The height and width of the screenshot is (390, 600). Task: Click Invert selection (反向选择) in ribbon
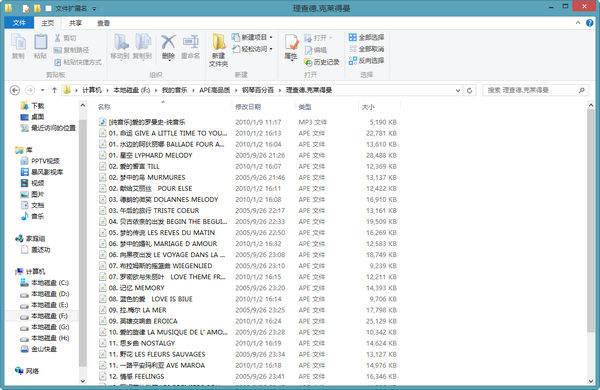pyautogui.click(x=366, y=60)
